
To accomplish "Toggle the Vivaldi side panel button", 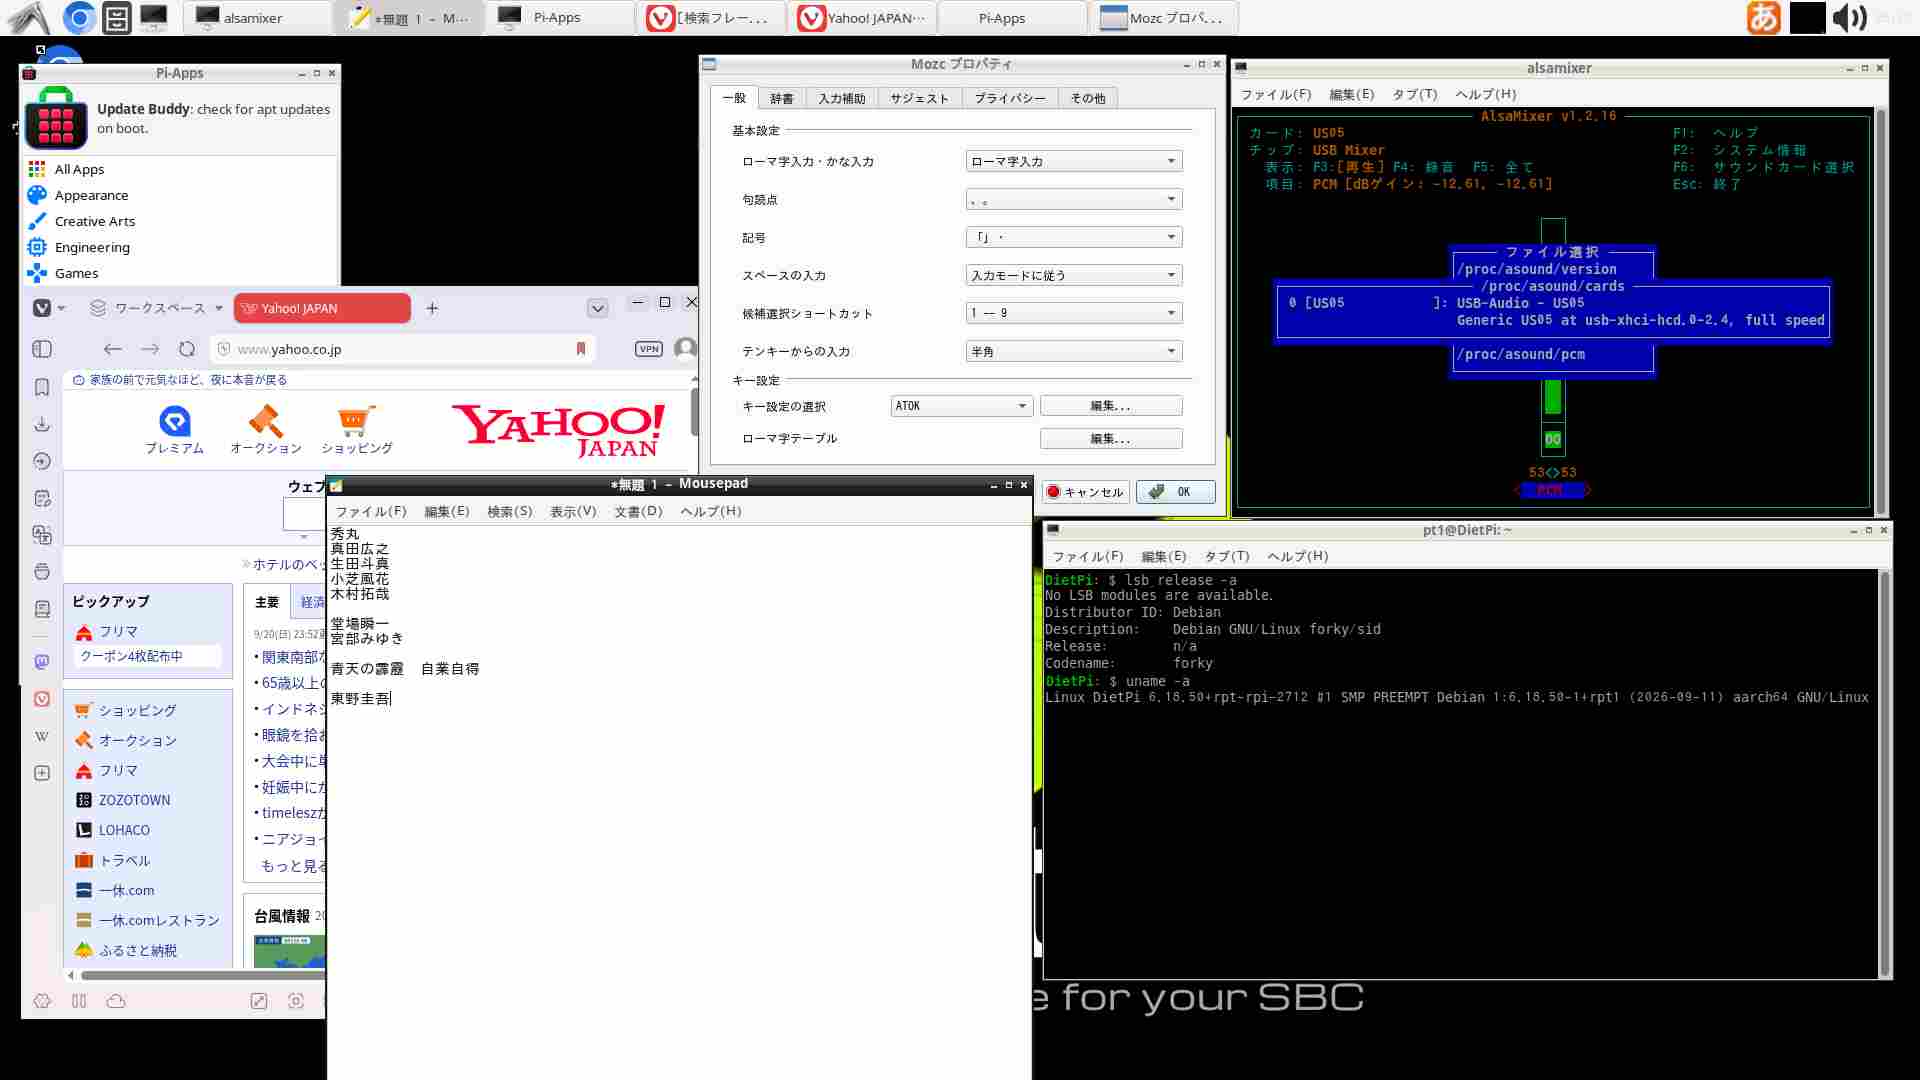I will (x=42, y=349).
